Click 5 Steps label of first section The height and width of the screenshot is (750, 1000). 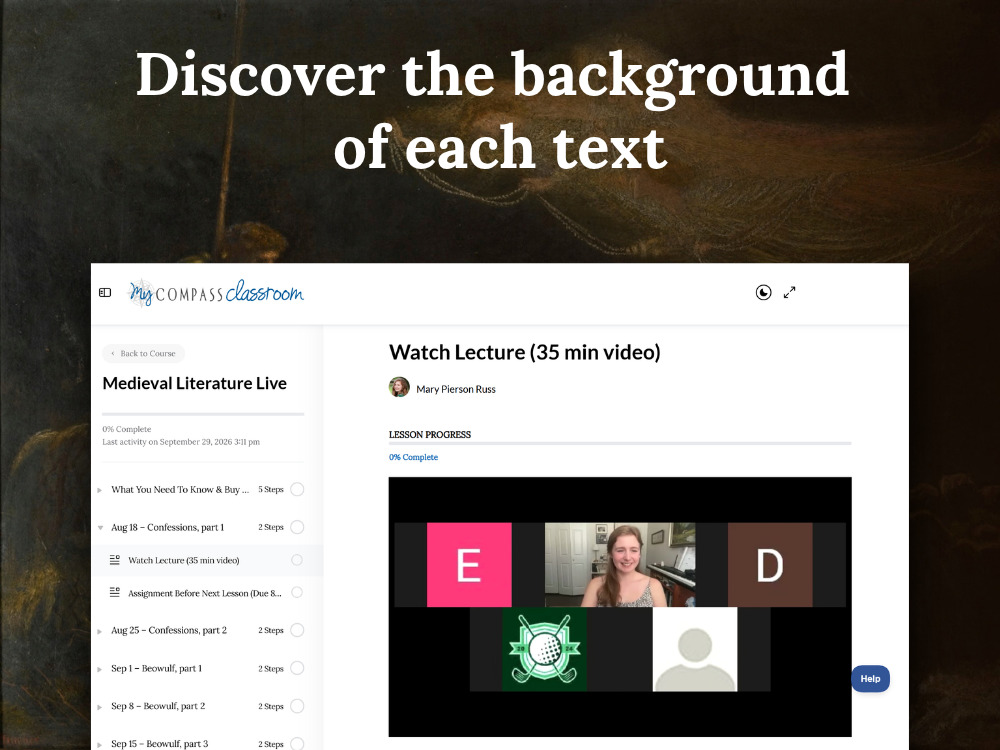coord(271,489)
